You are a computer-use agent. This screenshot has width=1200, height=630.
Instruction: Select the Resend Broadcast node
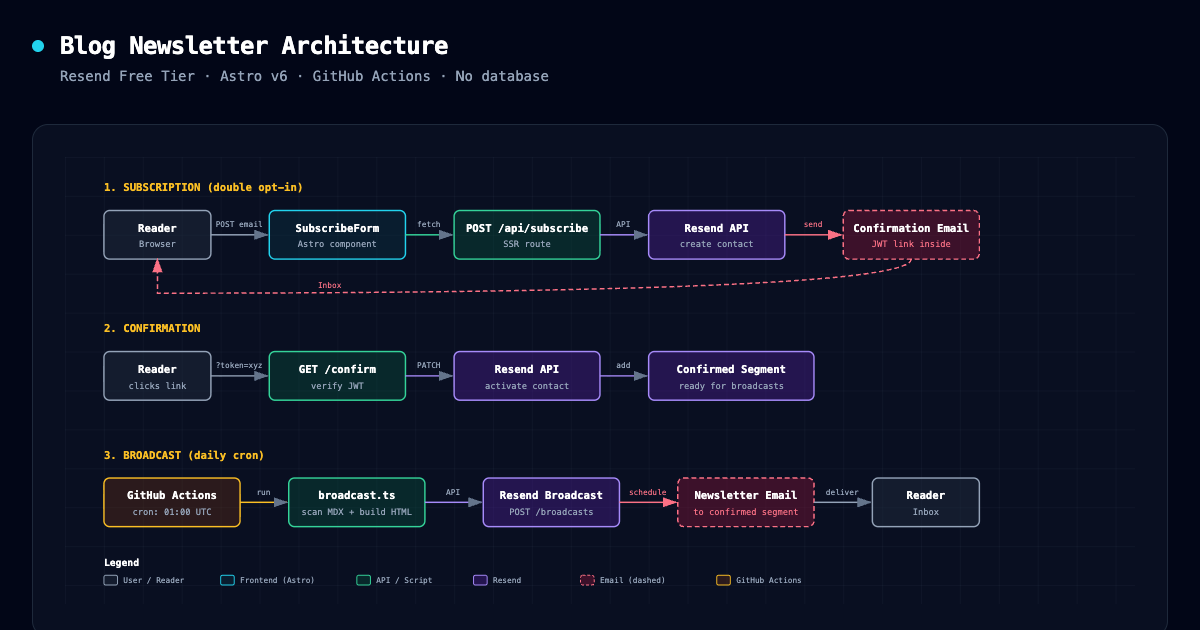(x=551, y=502)
